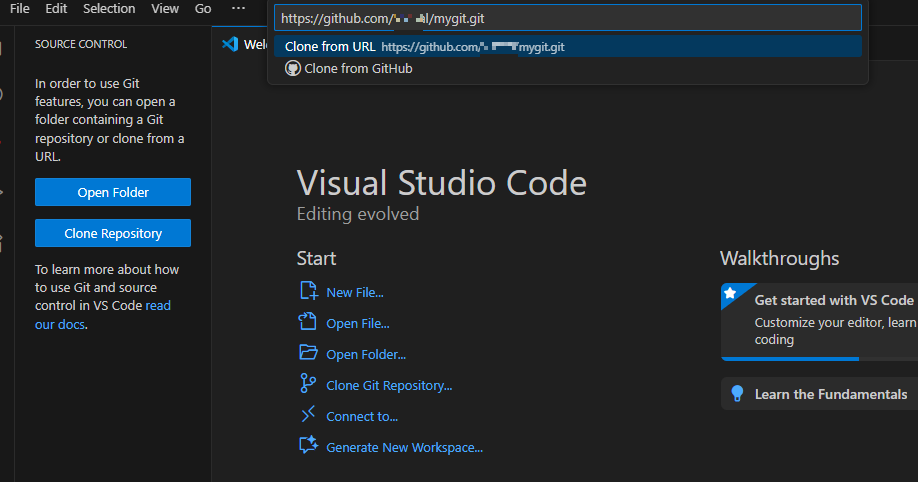The image size is (918, 482).
Task: Click the Open Folder button in Source Control
Action: point(113,192)
